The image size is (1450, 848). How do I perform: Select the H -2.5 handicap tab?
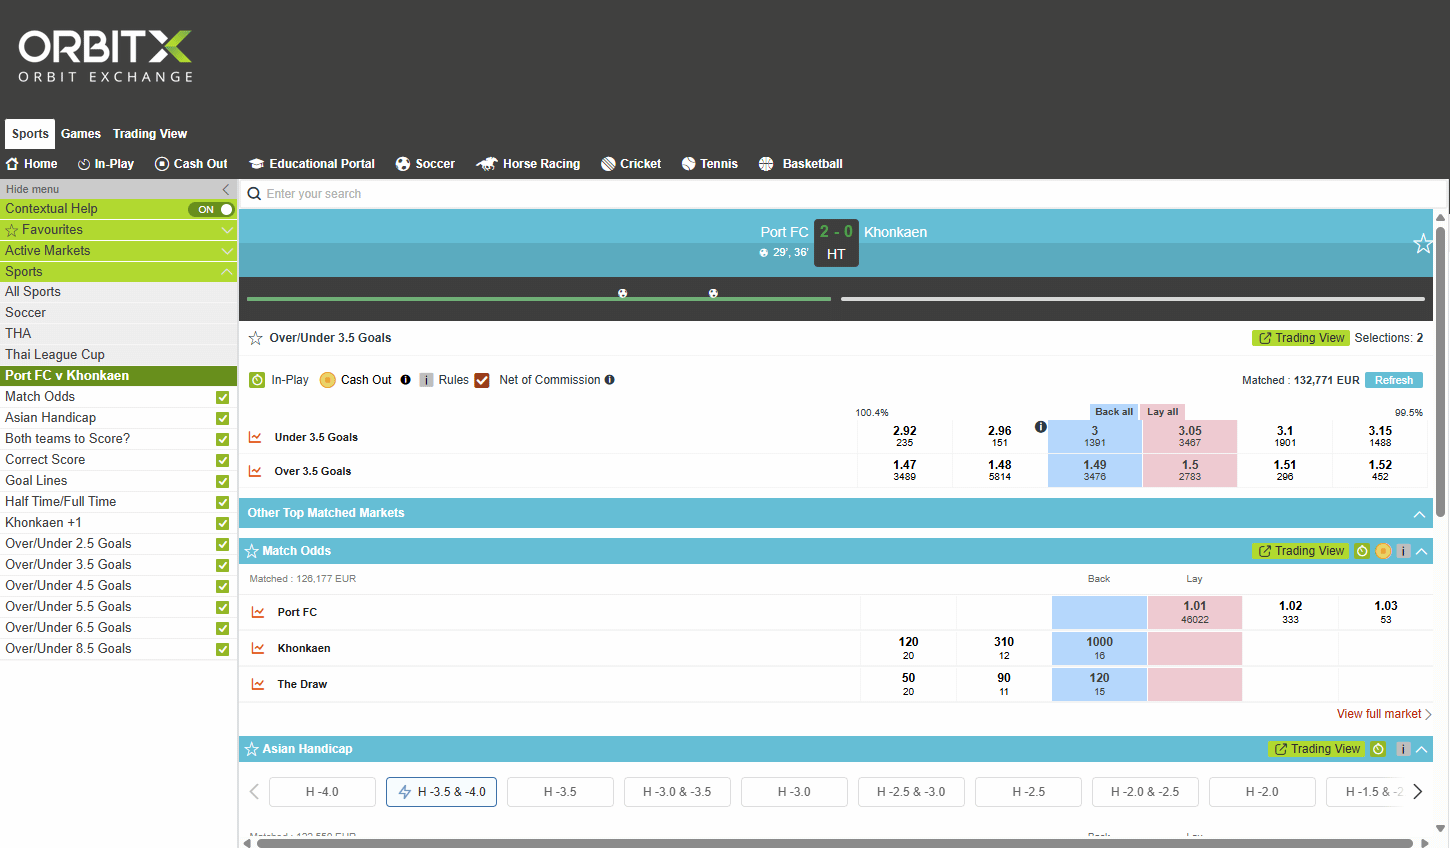click(x=1028, y=792)
